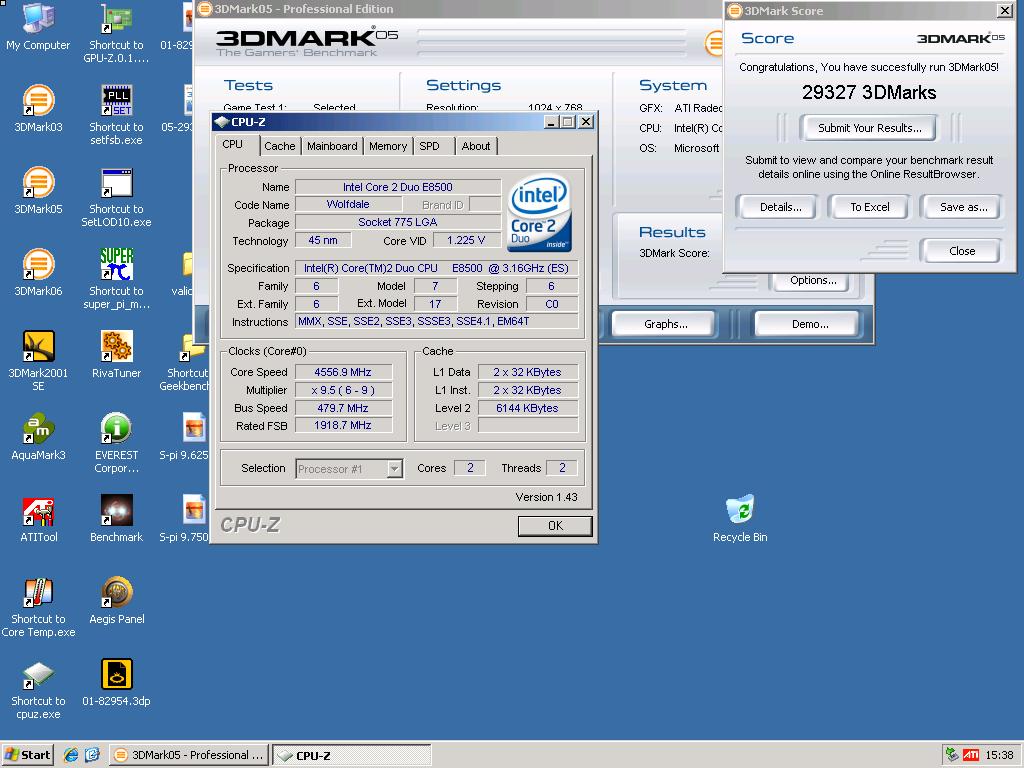Click Demo button in 3DMark05

tap(809, 324)
